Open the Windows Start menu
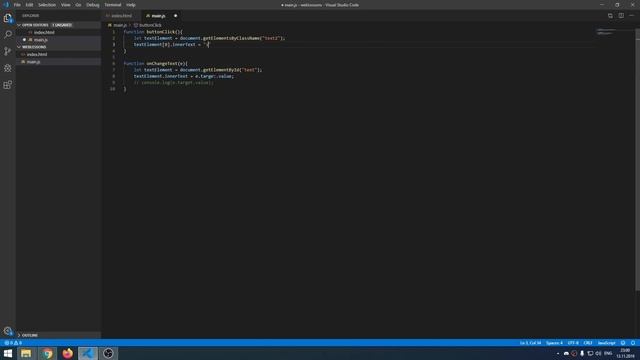640x360 pixels. pos(8,353)
